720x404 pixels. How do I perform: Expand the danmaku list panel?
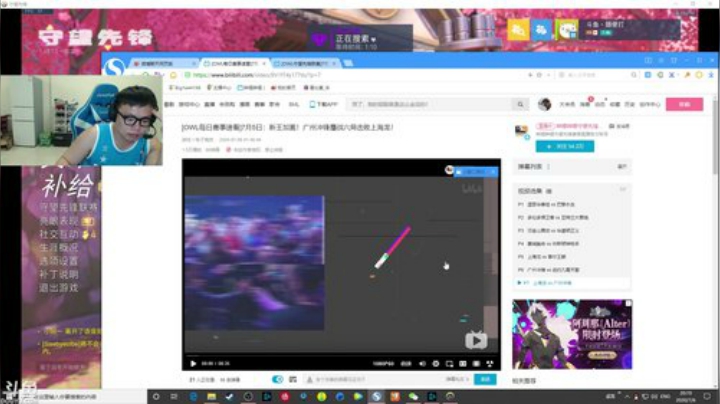pyautogui.click(x=622, y=167)
